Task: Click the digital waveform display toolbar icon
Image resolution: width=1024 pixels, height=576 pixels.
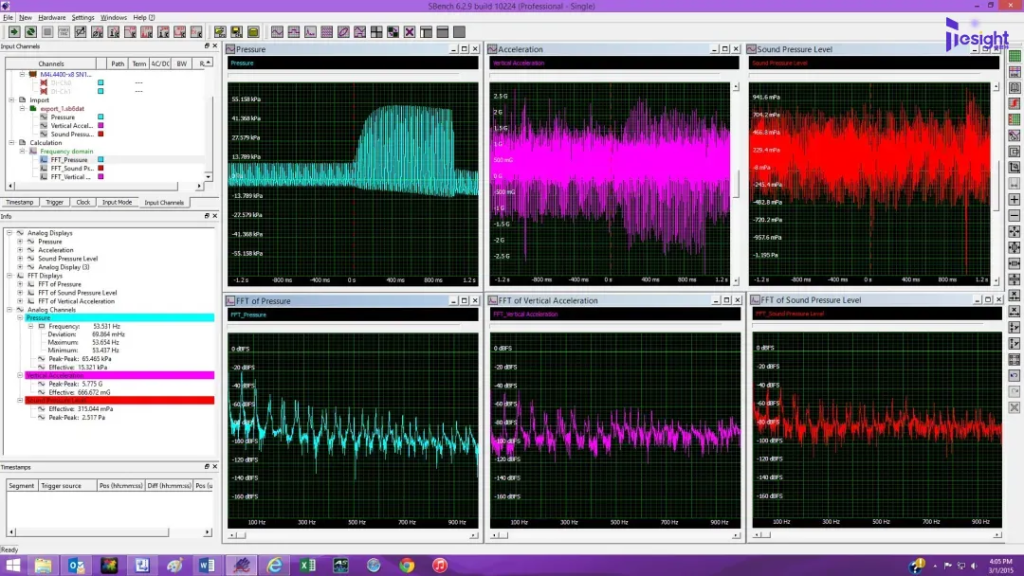Action: [294, 32]
